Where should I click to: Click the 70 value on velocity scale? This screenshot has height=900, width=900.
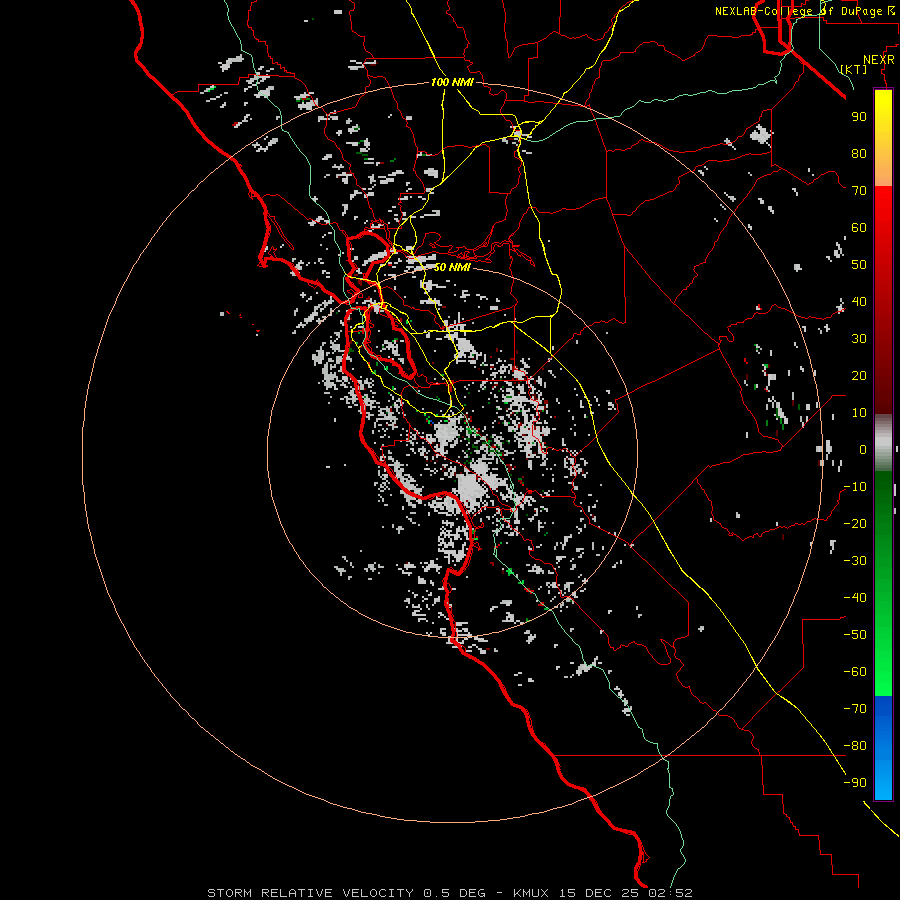point(859,191)
